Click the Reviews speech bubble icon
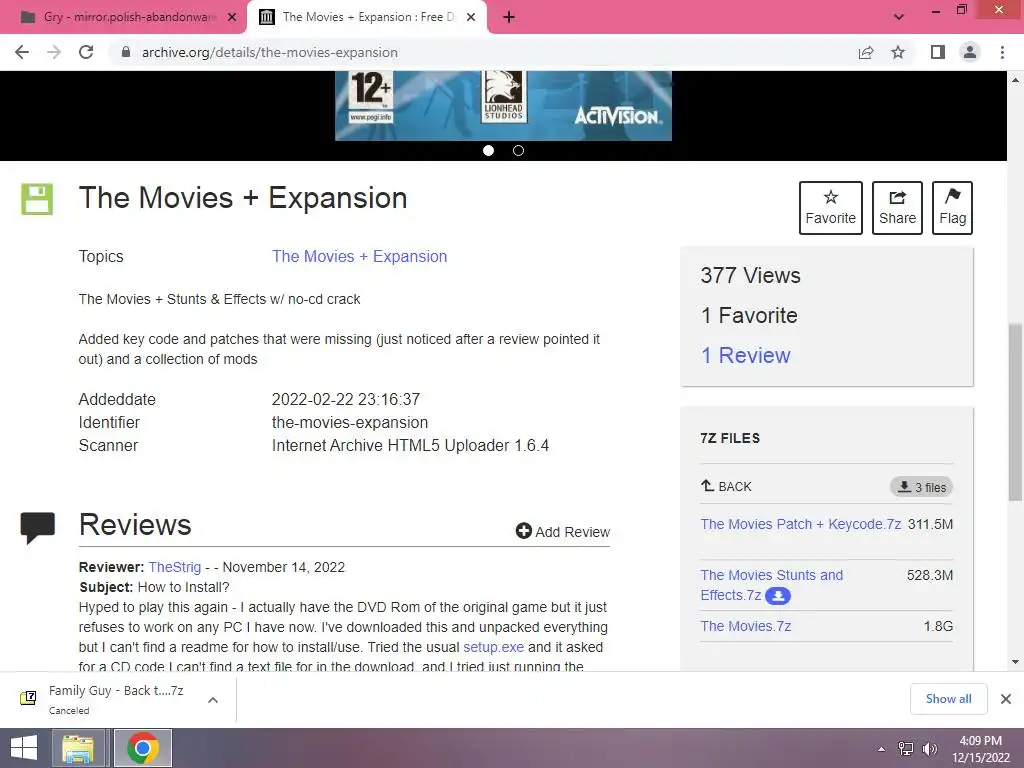 [38, 528]
